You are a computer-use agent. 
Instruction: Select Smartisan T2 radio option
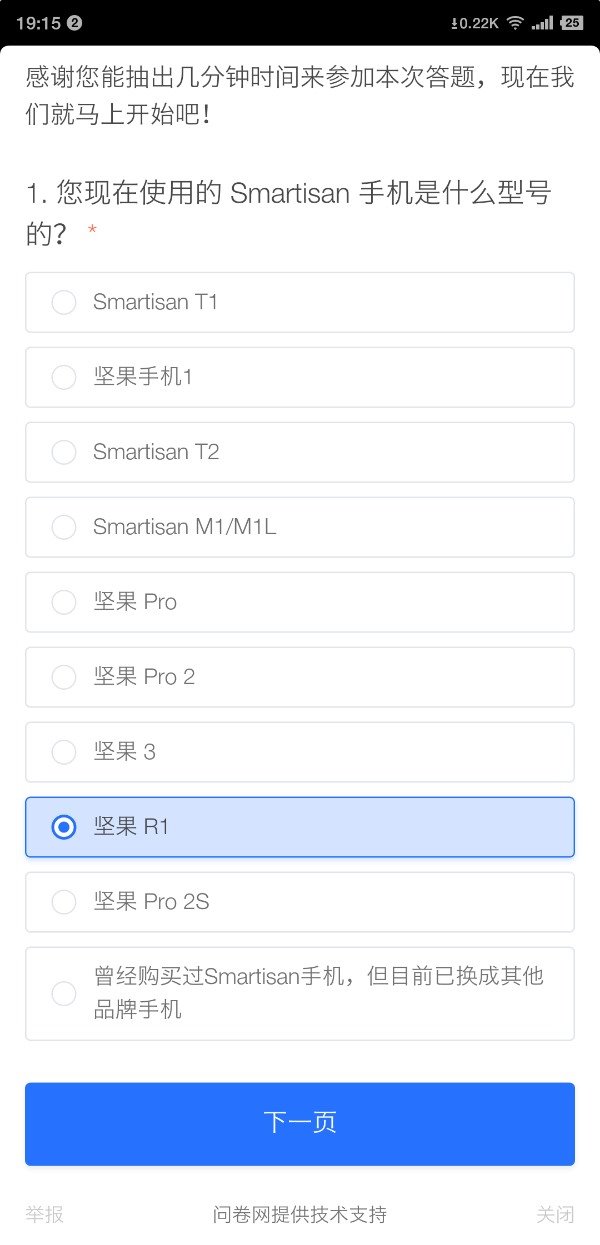(64, 452)
